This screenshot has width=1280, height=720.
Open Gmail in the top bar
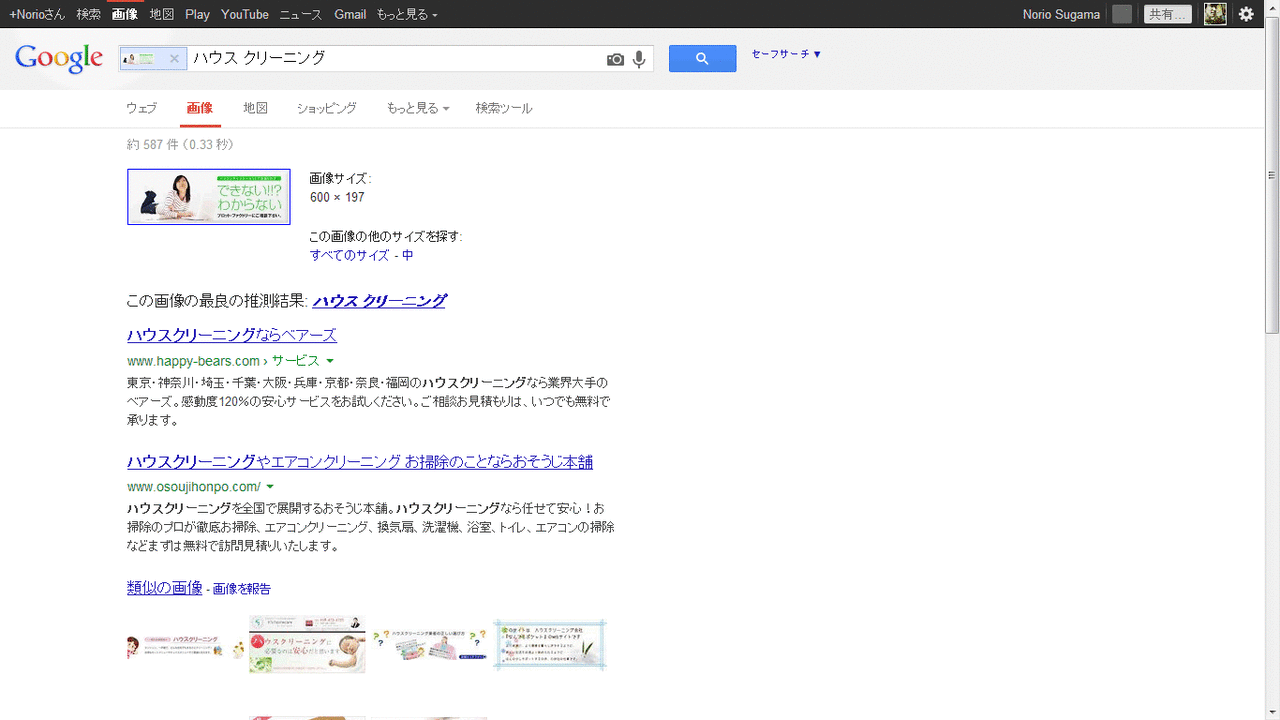350,14
